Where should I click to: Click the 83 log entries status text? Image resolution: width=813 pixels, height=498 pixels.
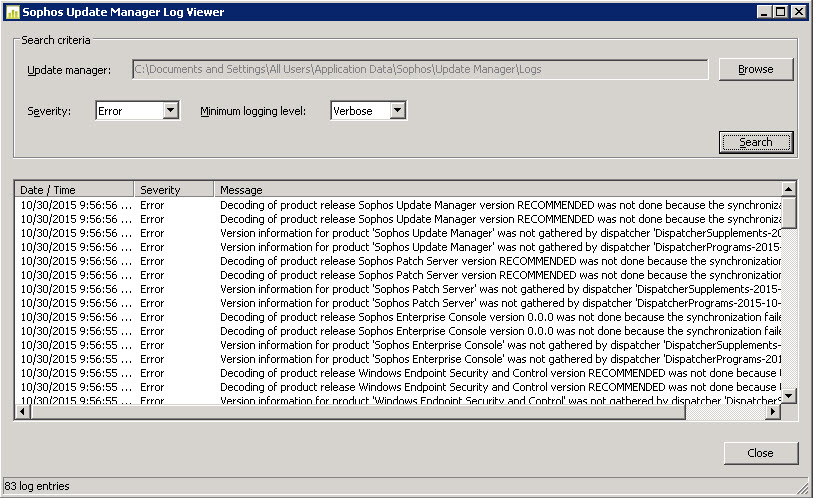click(37, 486)
